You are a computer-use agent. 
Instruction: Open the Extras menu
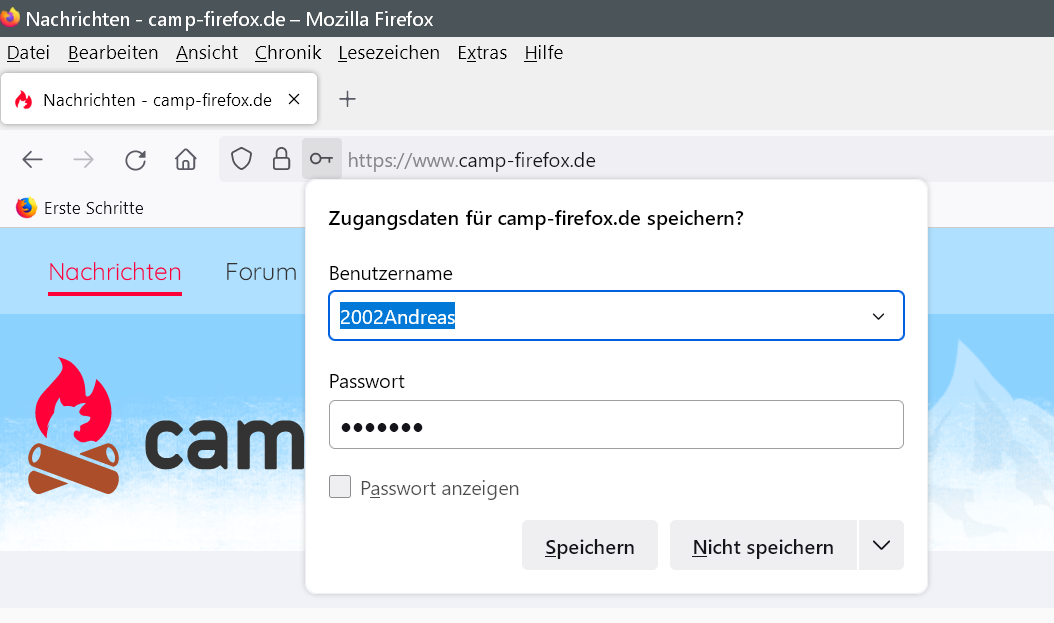482,53
